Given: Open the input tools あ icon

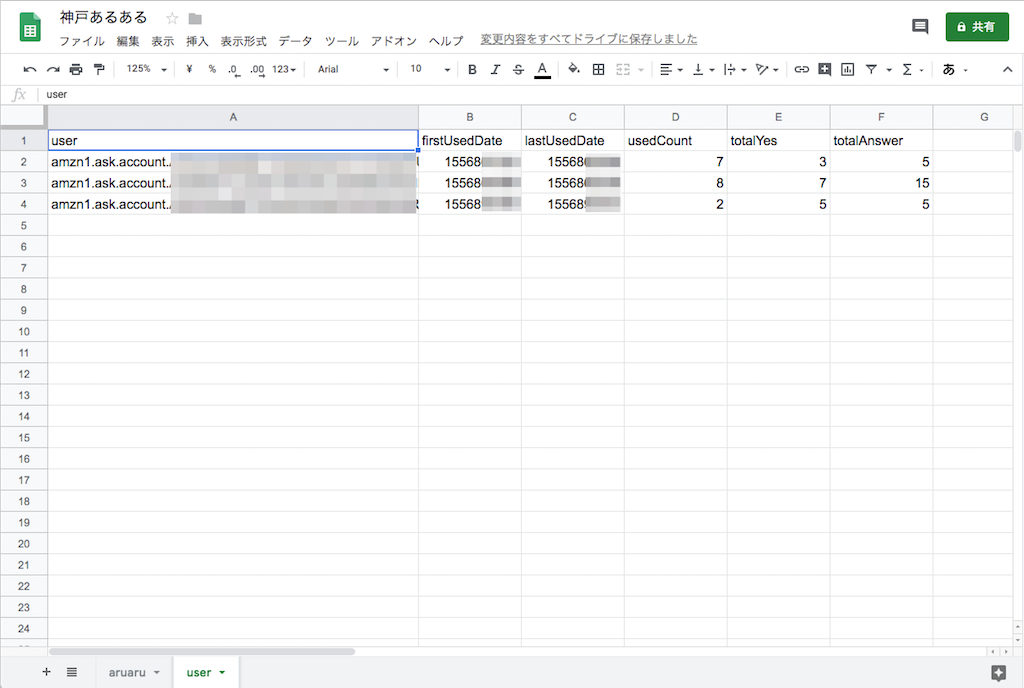Looking at the screenshot, I should tap(949, 69).
